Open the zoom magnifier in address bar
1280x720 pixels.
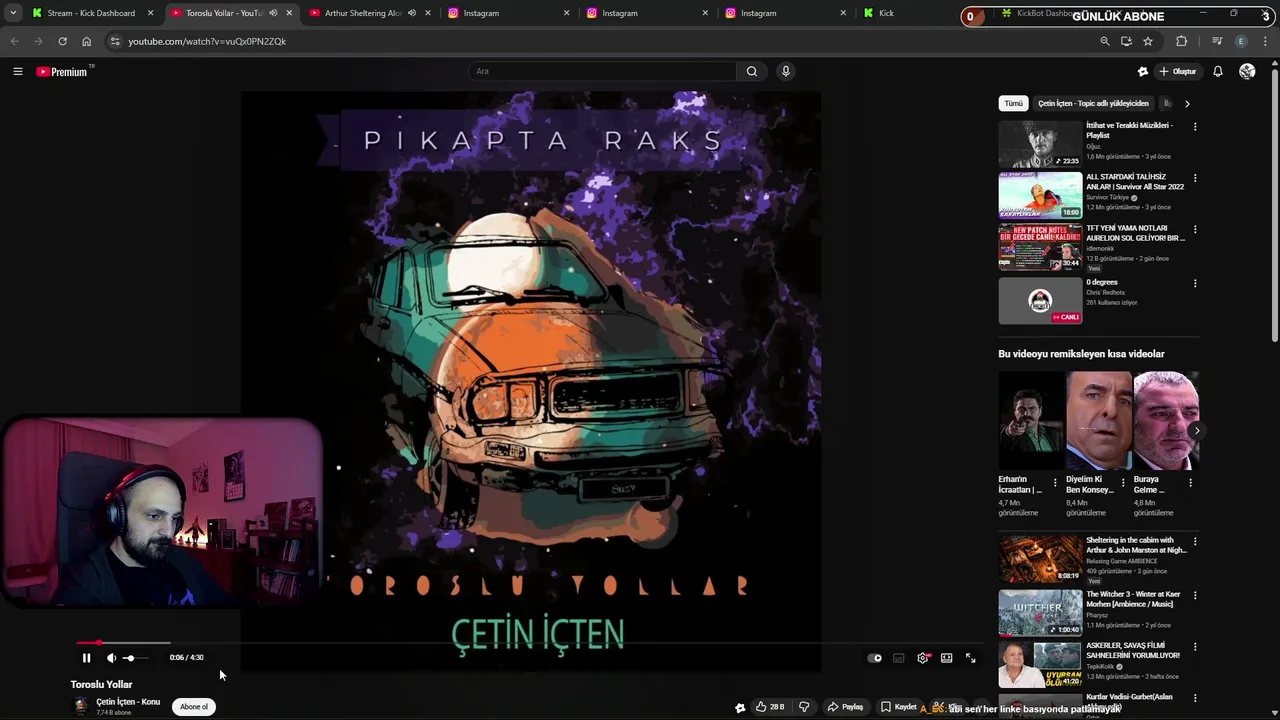click(1104, 41)
